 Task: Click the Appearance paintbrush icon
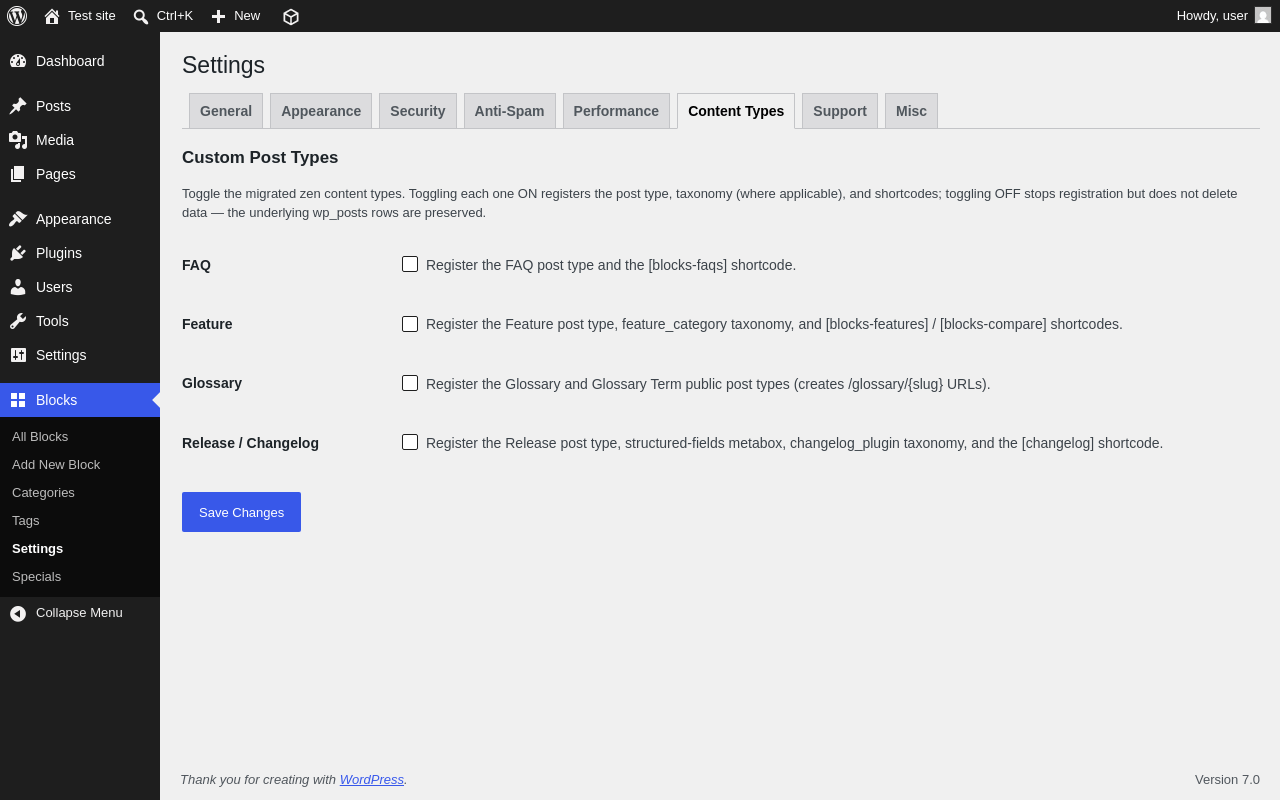[18, 219]
